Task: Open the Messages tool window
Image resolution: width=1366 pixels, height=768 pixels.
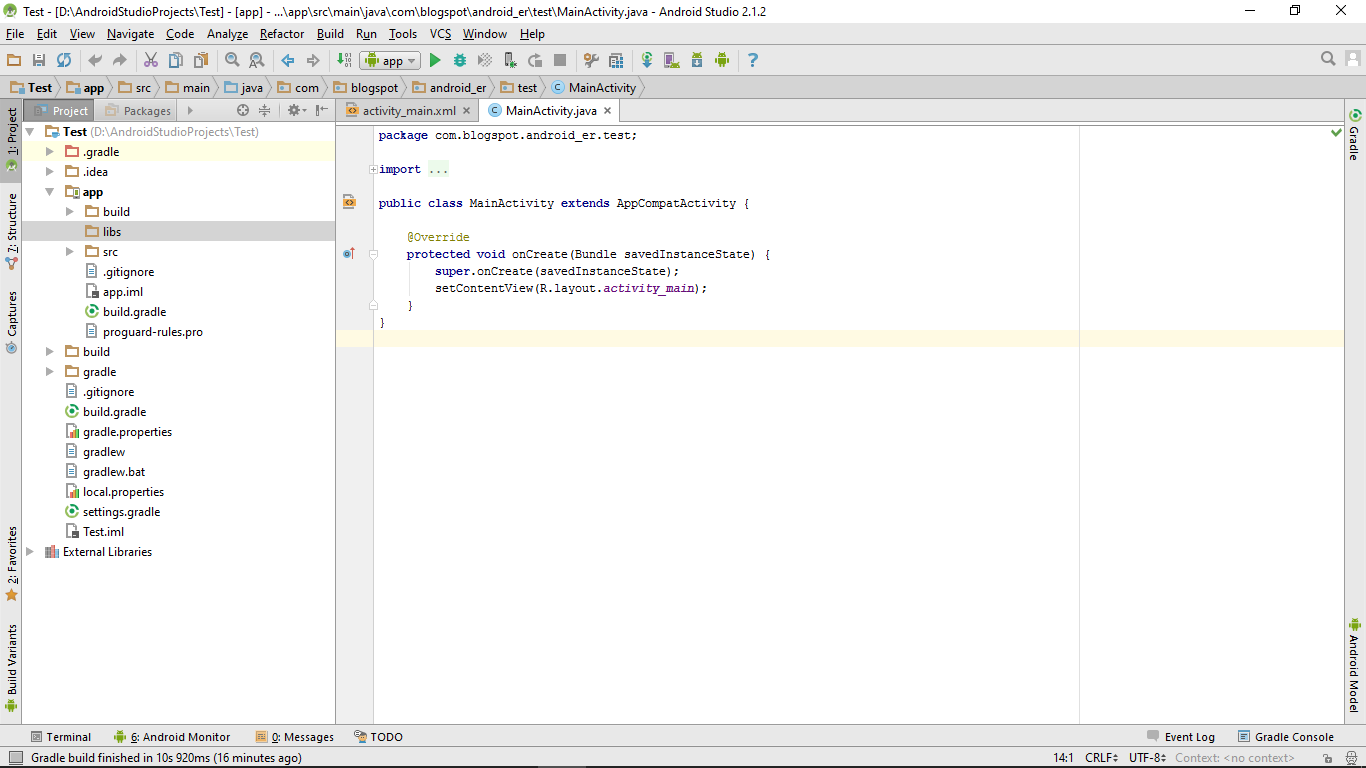Action: click(294, 737)
